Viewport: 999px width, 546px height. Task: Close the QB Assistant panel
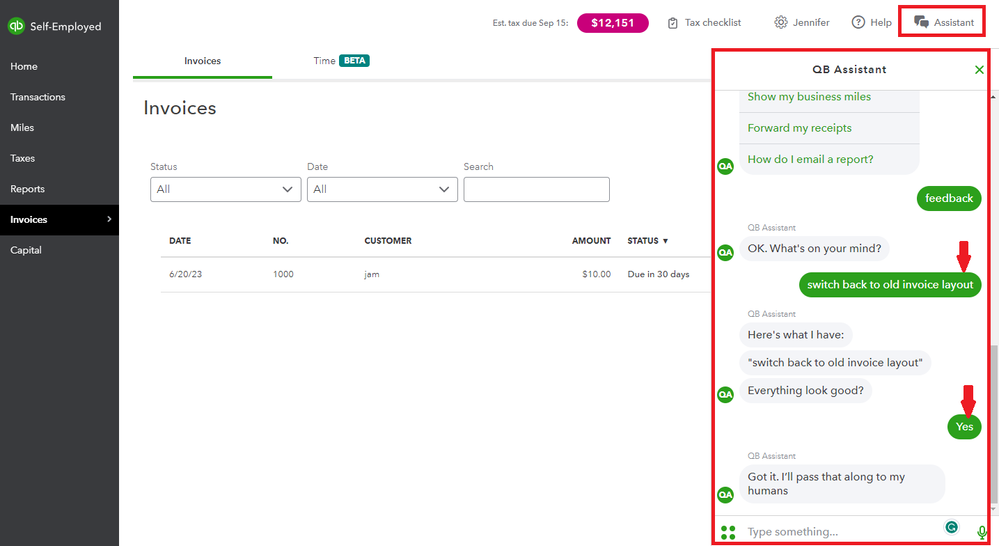(x=979, y=70)
